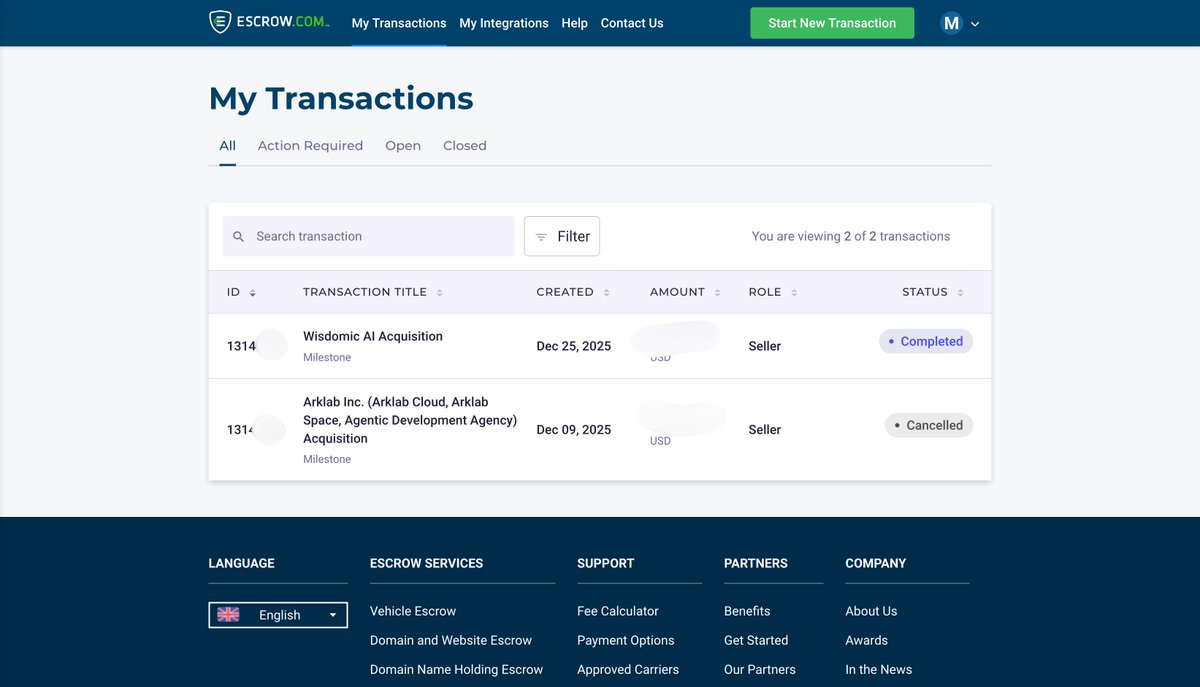1200x687 pixels.
Task: Click the transactions viewing count text
Action: point(851,237)
